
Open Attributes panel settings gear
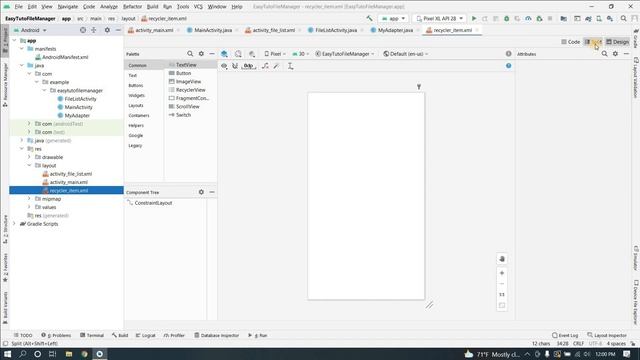[x=616, y=53]
